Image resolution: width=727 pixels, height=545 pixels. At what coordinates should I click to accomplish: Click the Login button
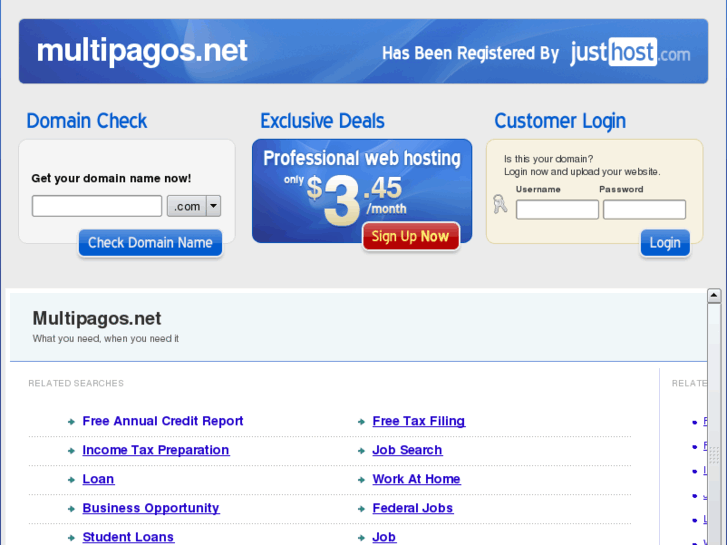coord(665,243)
